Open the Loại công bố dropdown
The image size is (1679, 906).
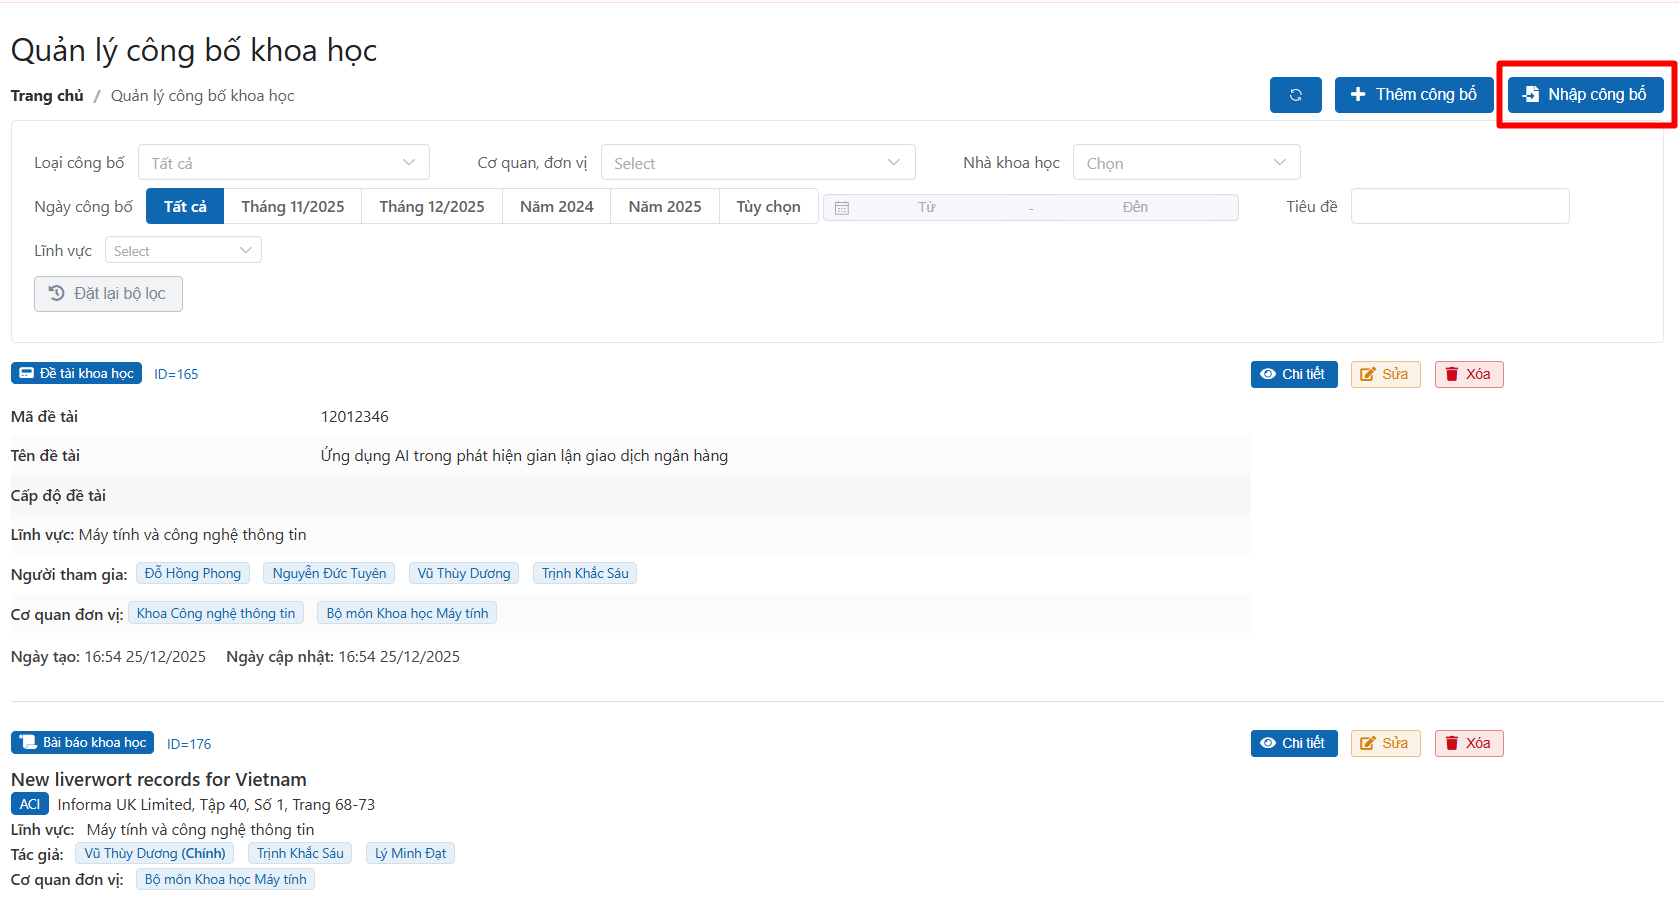pyautogui.click(x=283, y=163)
